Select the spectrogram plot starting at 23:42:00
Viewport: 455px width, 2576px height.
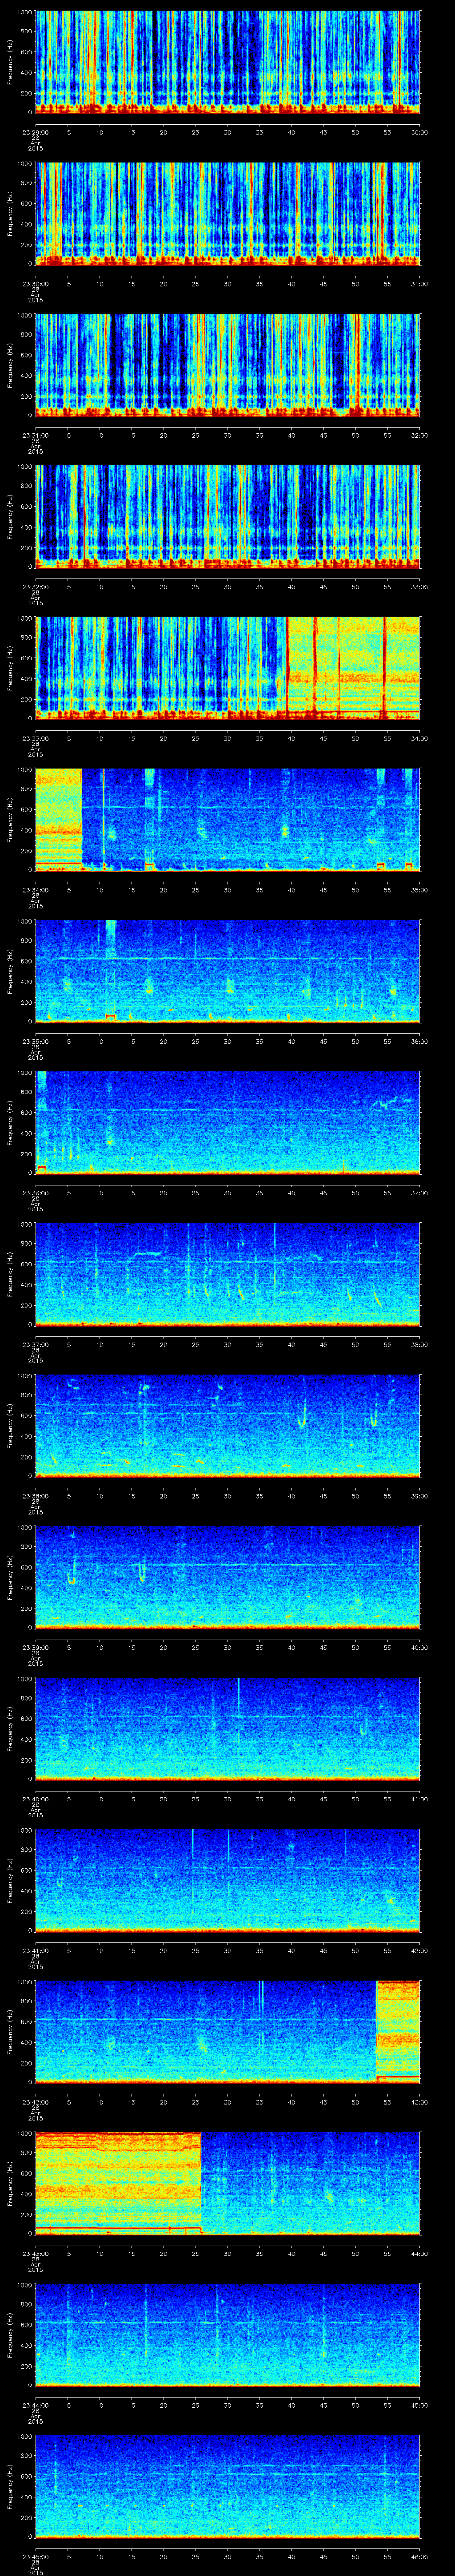(227, 2032)
